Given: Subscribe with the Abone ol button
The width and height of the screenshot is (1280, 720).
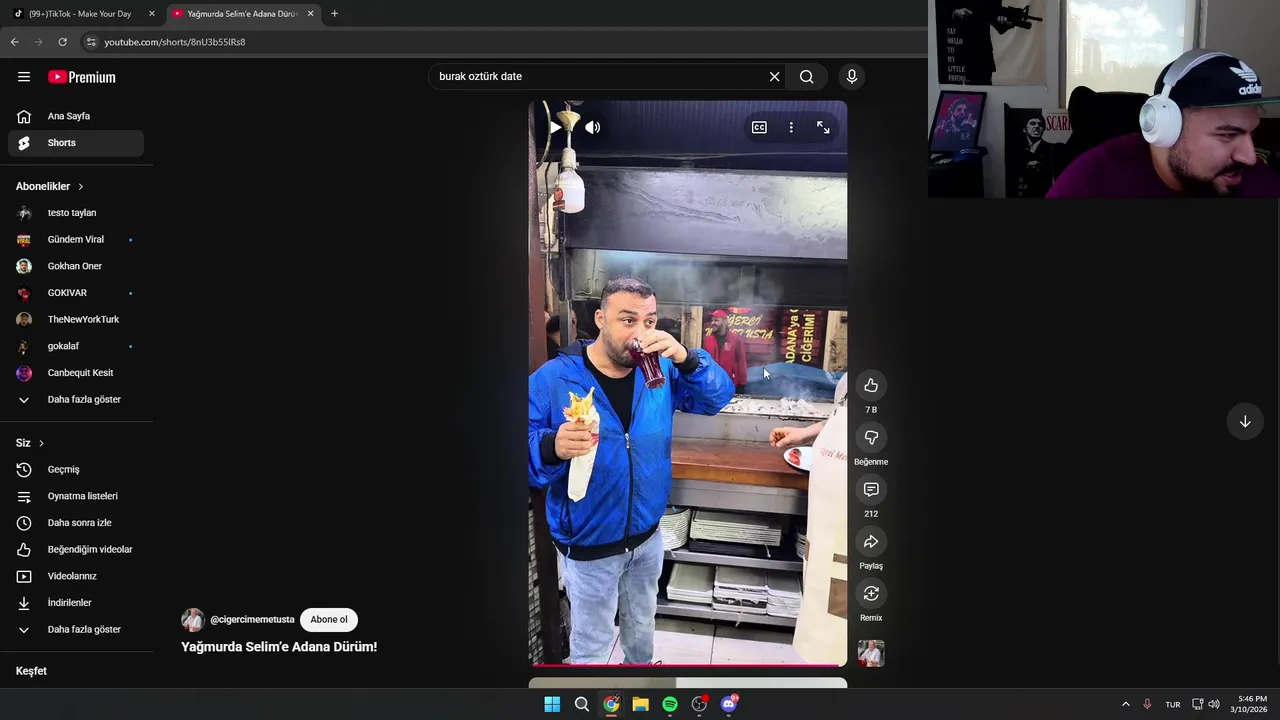Looking at the screenshot, I should [x=329, y=620].
